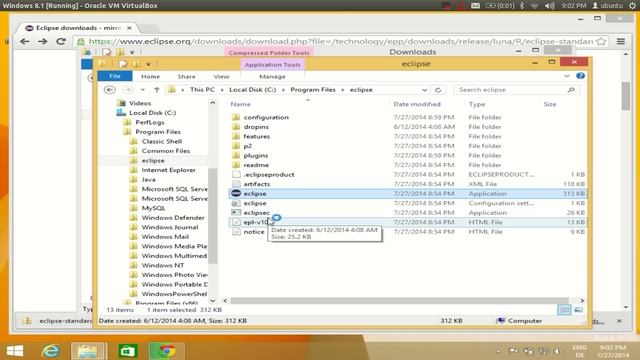Click the search magnifier icon in Explorer
The width and height of the screenshot is (640, 360).
tap(571, 90)
